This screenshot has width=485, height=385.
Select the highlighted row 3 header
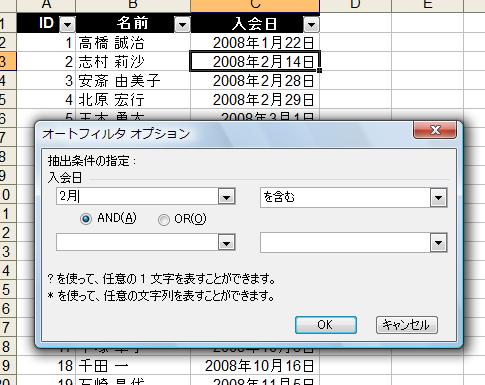tap(7, 61)
